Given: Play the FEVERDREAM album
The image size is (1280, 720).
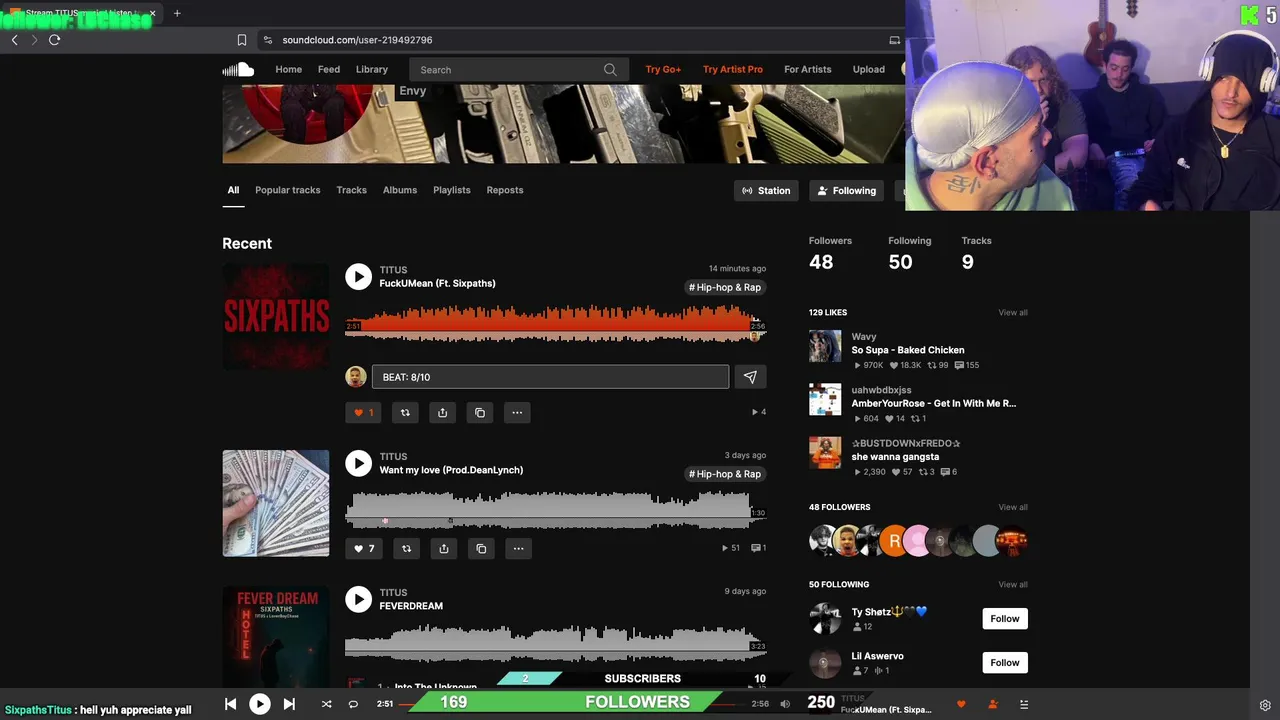Looking at the screenshot, I should point(358,599).
